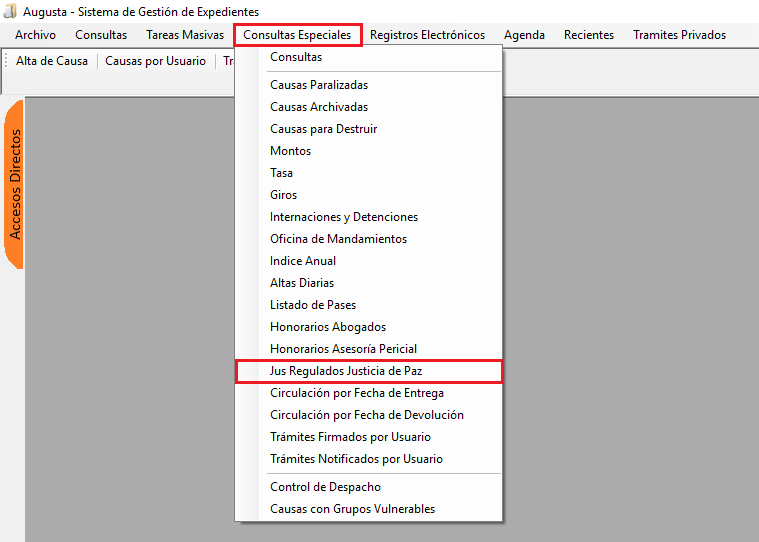Click Causas por Usuario toolbar button
The height and width of the screenshot is (542, 759).
[155, 61]
